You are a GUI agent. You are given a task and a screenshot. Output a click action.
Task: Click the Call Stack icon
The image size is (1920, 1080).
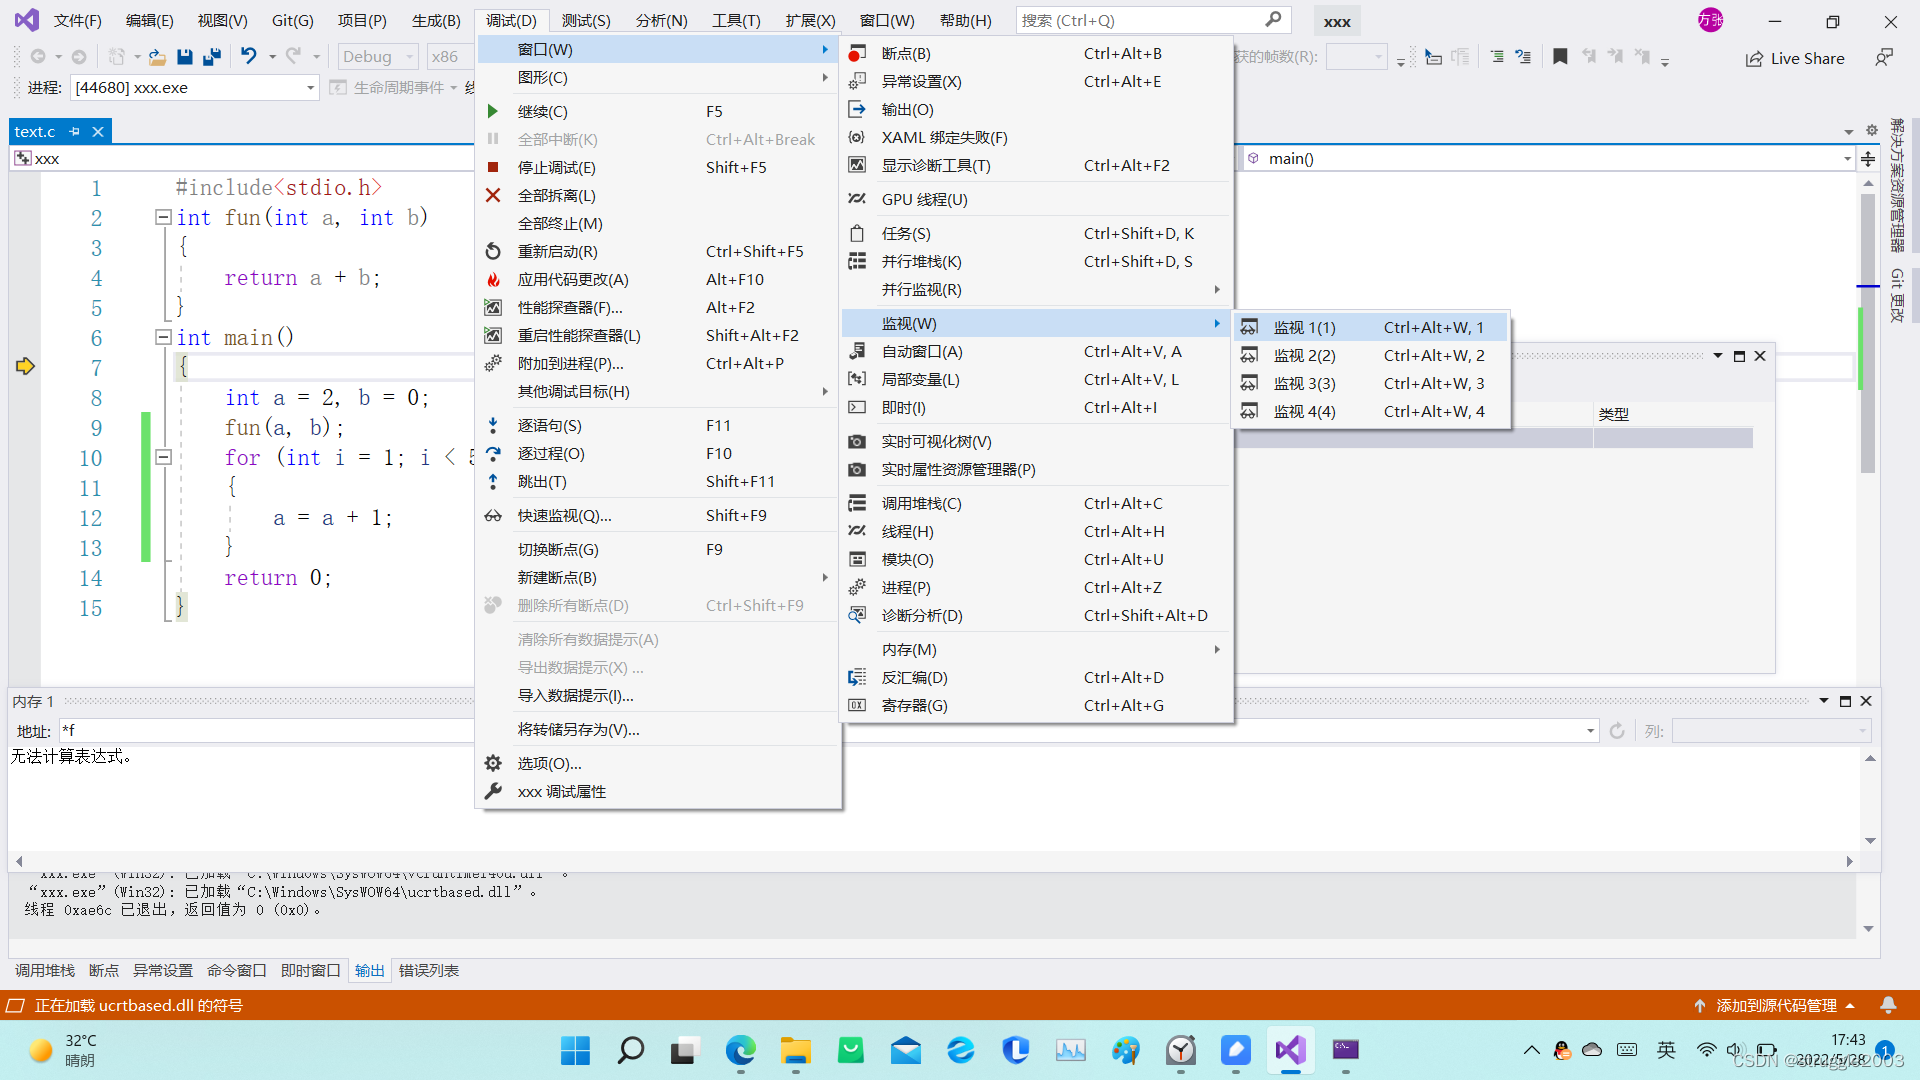pyautogui.click(x=857, y=503)
